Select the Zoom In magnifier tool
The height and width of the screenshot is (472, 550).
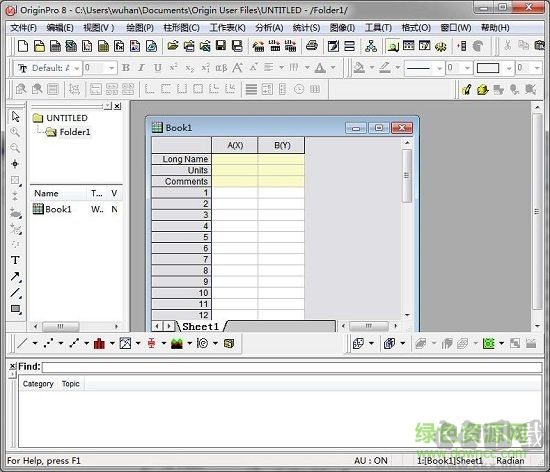point(15,132)
